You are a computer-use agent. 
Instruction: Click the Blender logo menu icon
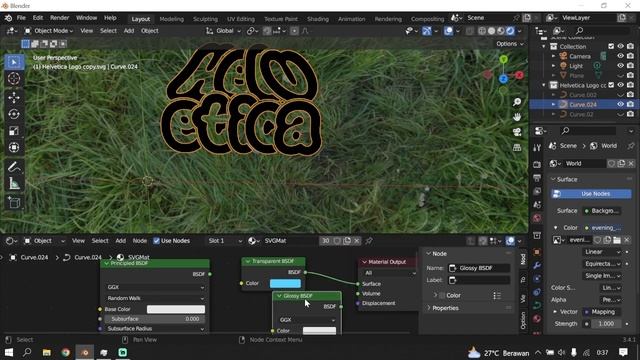(x=8, y=18)
